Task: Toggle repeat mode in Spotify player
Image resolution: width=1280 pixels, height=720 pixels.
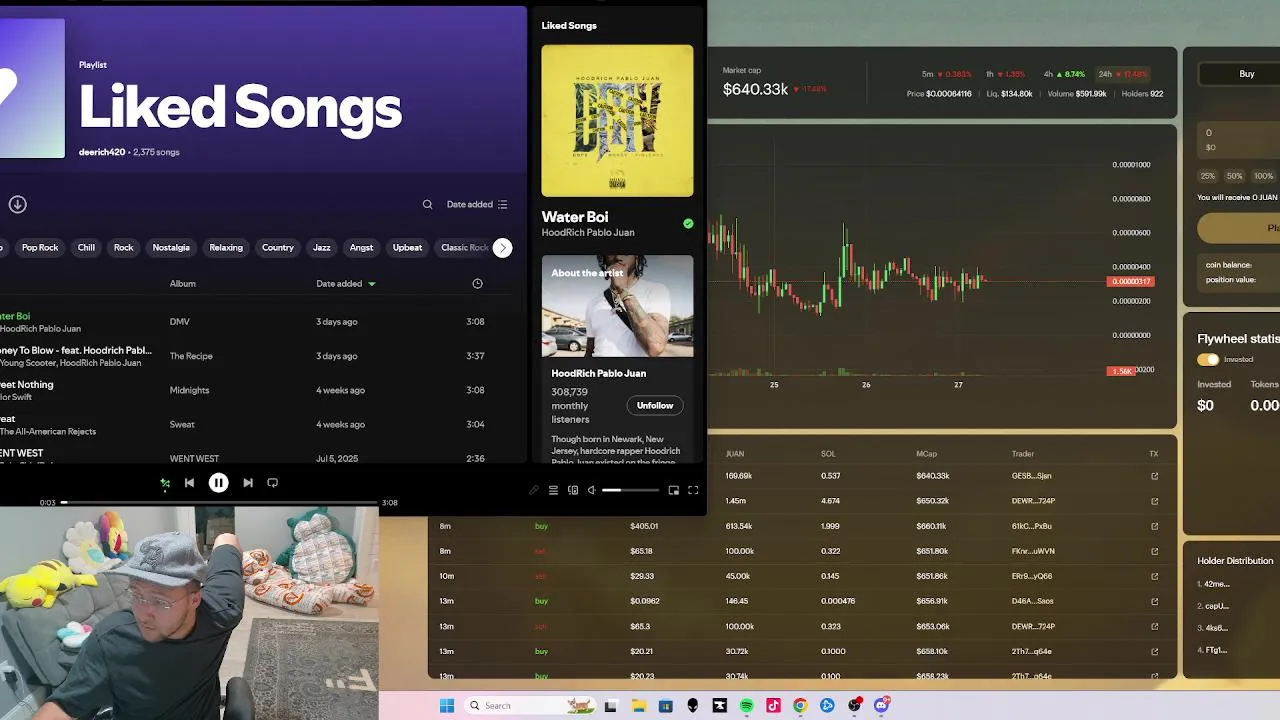Action: coord(272,483)
